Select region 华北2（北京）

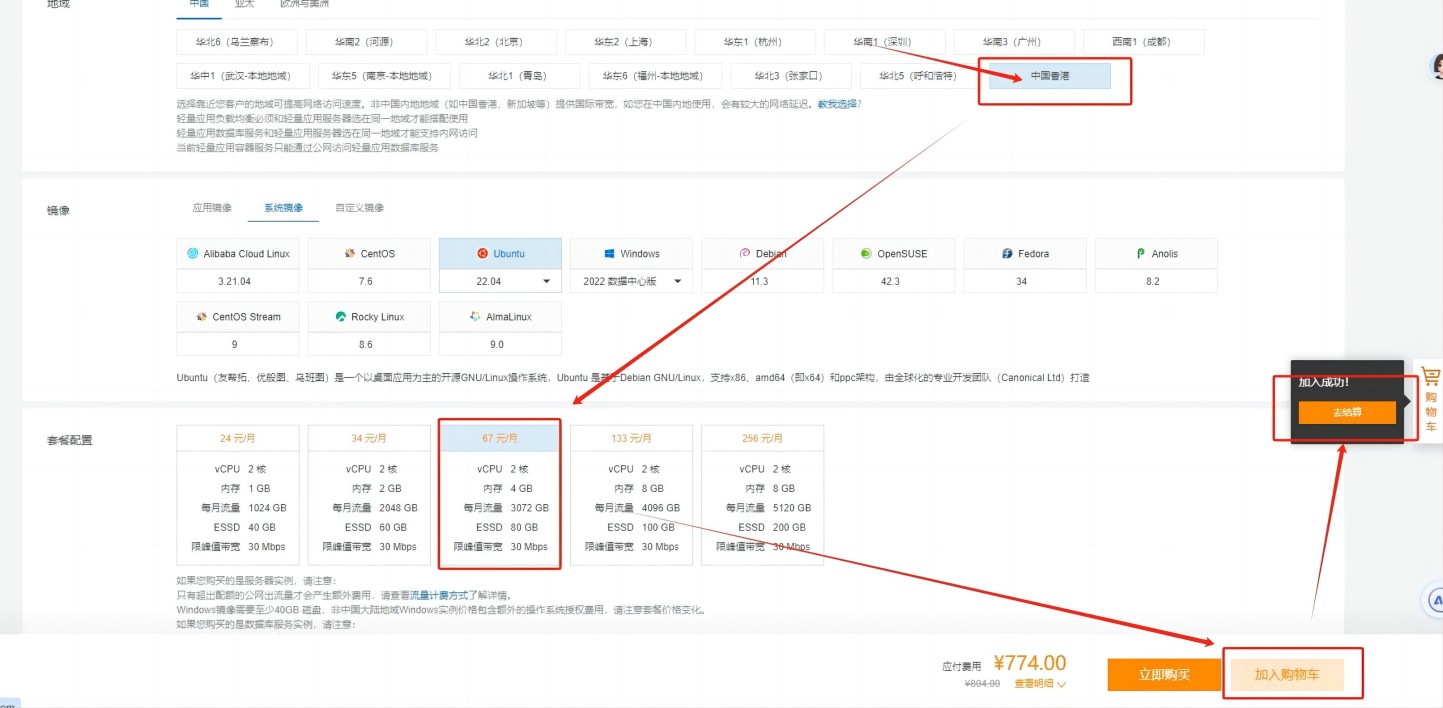tap(495, 42)
